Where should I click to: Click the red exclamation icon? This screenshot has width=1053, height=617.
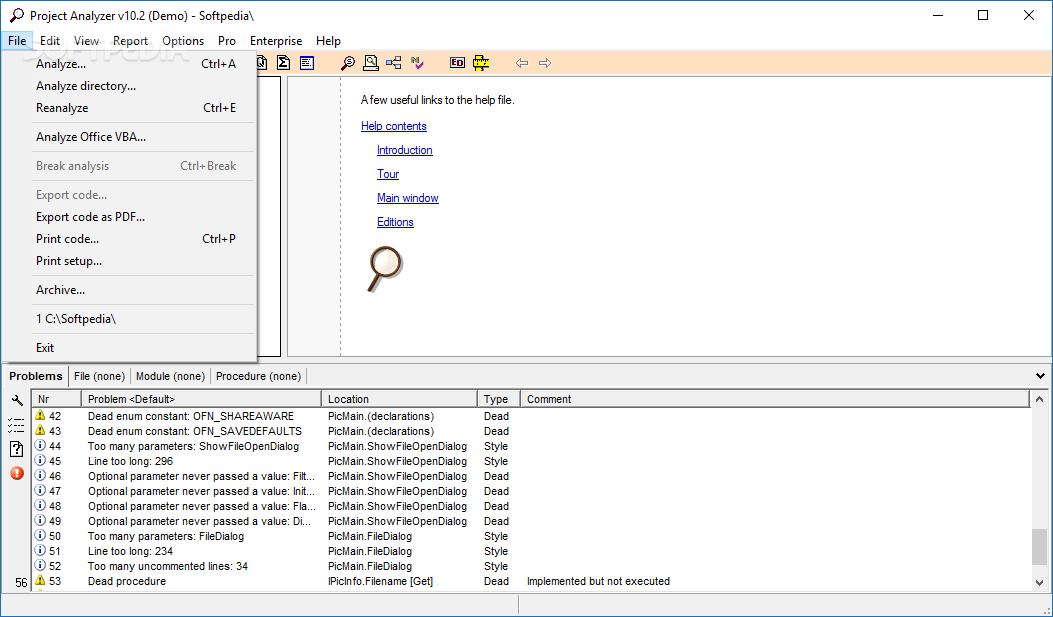coord(17,473)
